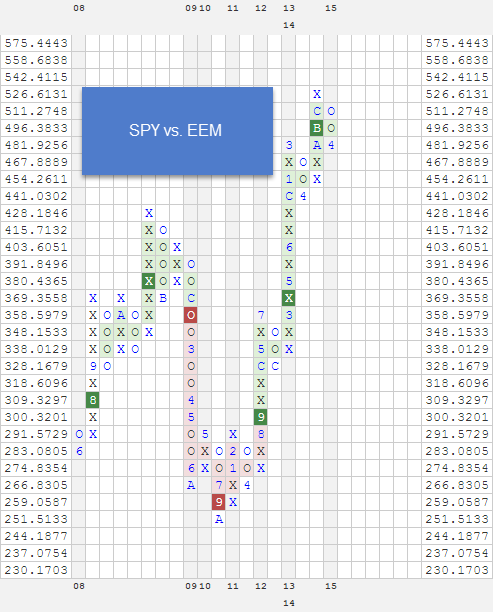Click the 7 in the 266.8305 row
Screen dimensions: 494x612
point(219,485)
